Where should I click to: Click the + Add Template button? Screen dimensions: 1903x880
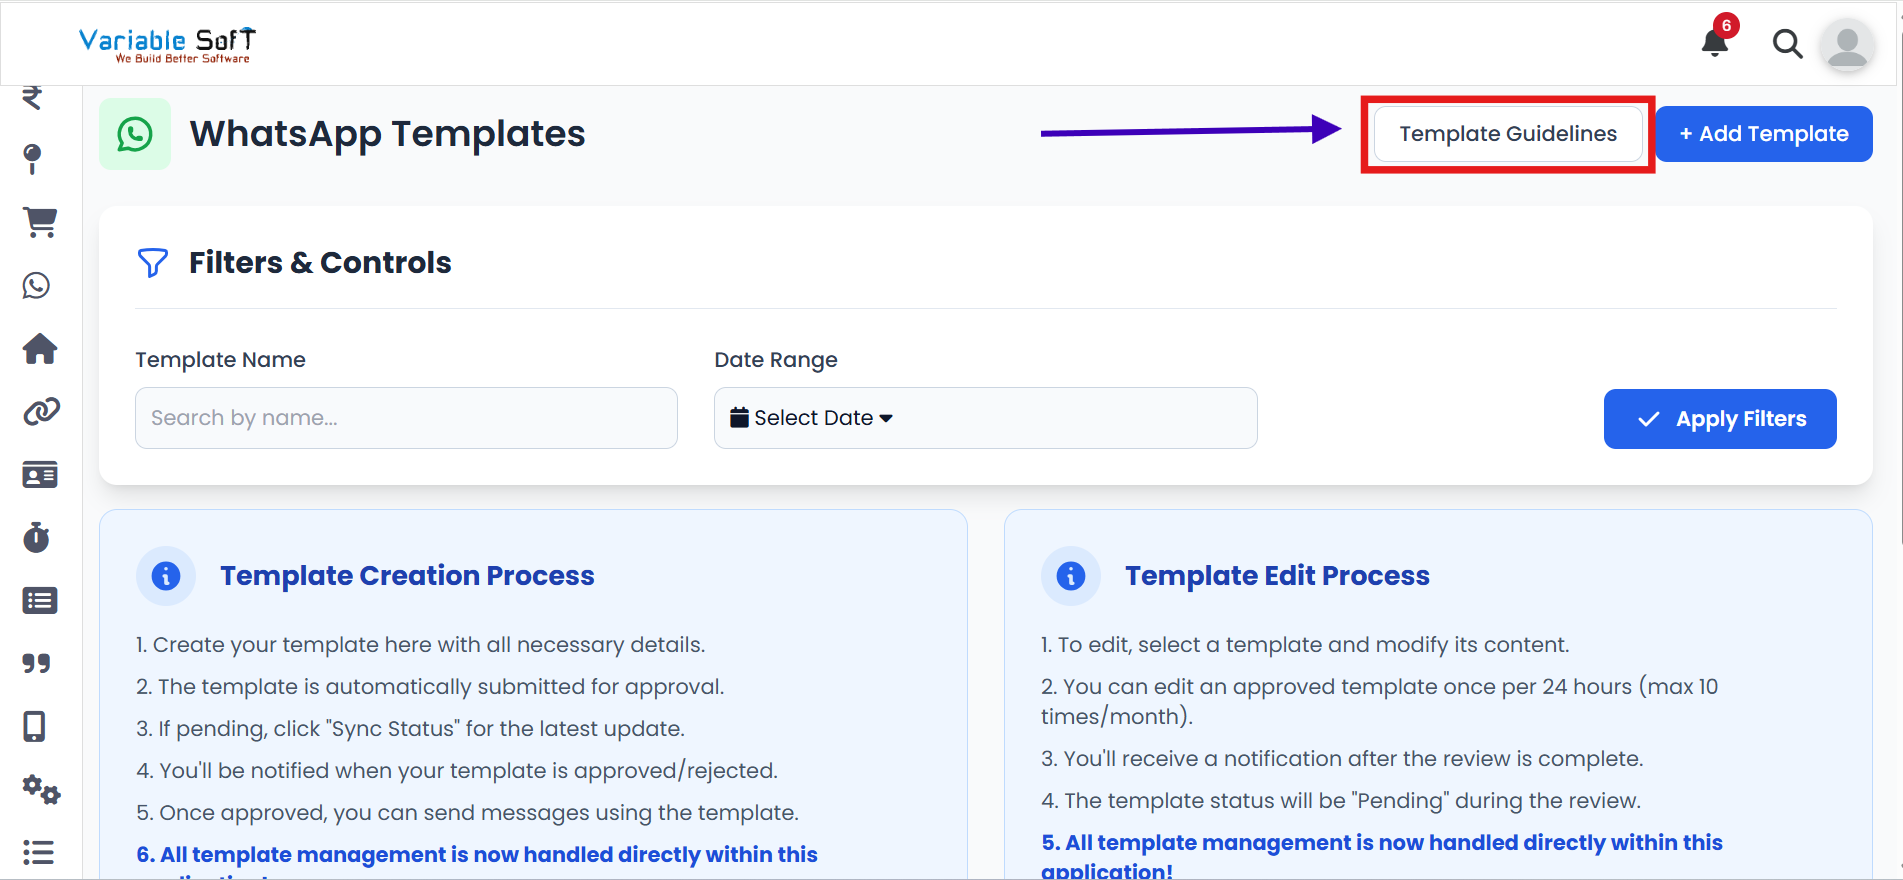[x=1763, y=133]
